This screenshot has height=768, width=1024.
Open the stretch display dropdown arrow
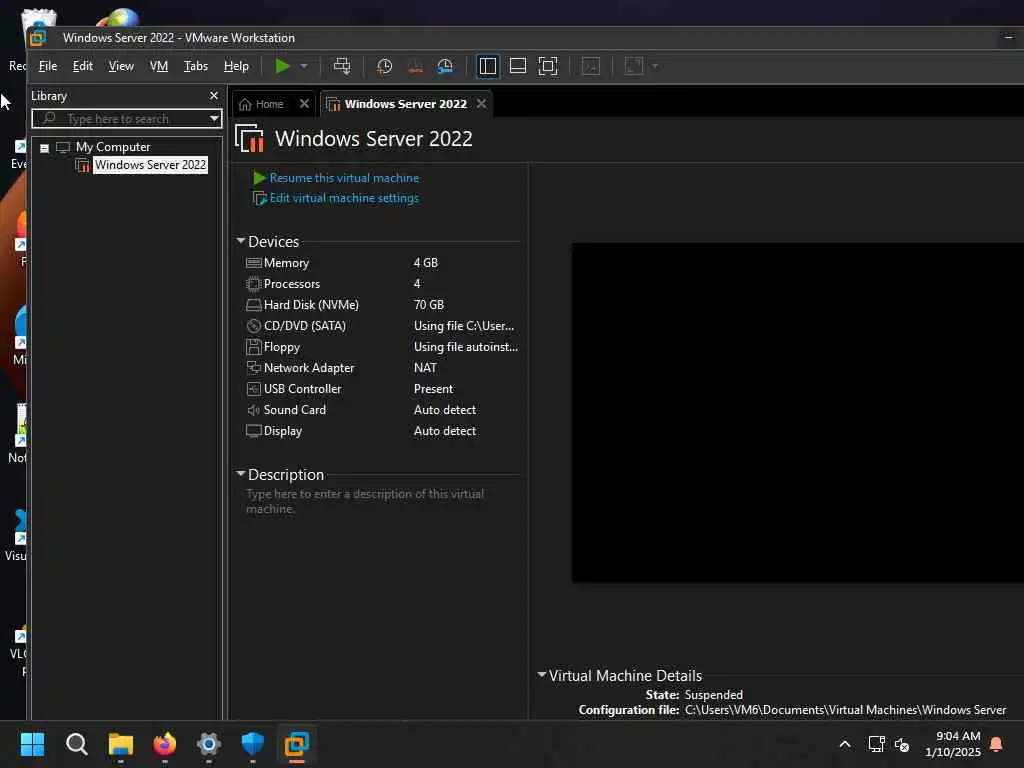coord(655,66)
